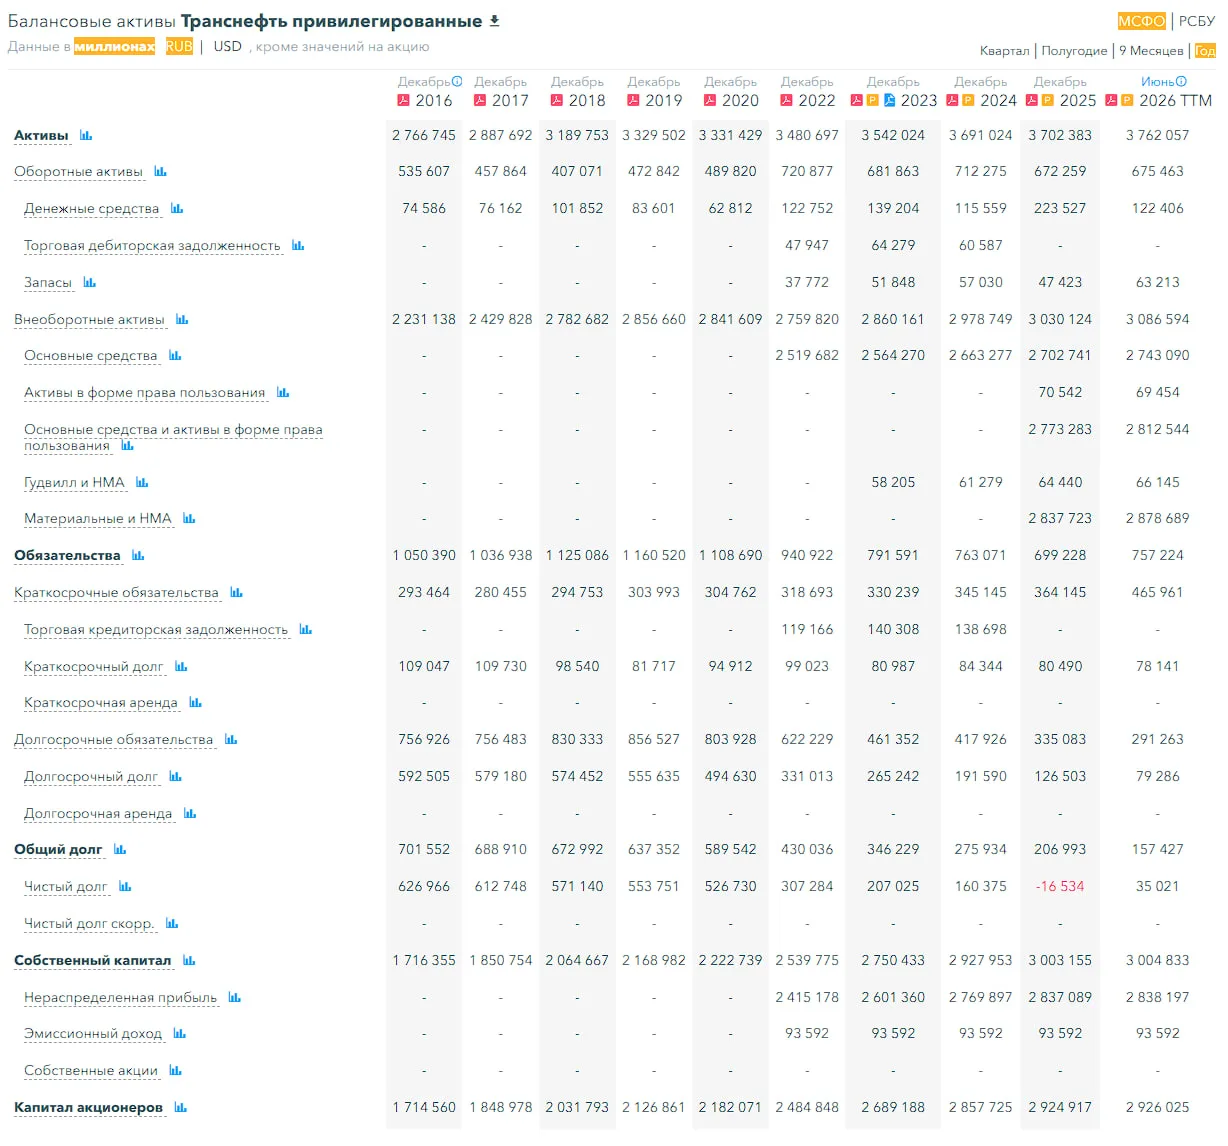
Task: Click the Торговая дебиторская задолженность link
Action: [152, 245]
